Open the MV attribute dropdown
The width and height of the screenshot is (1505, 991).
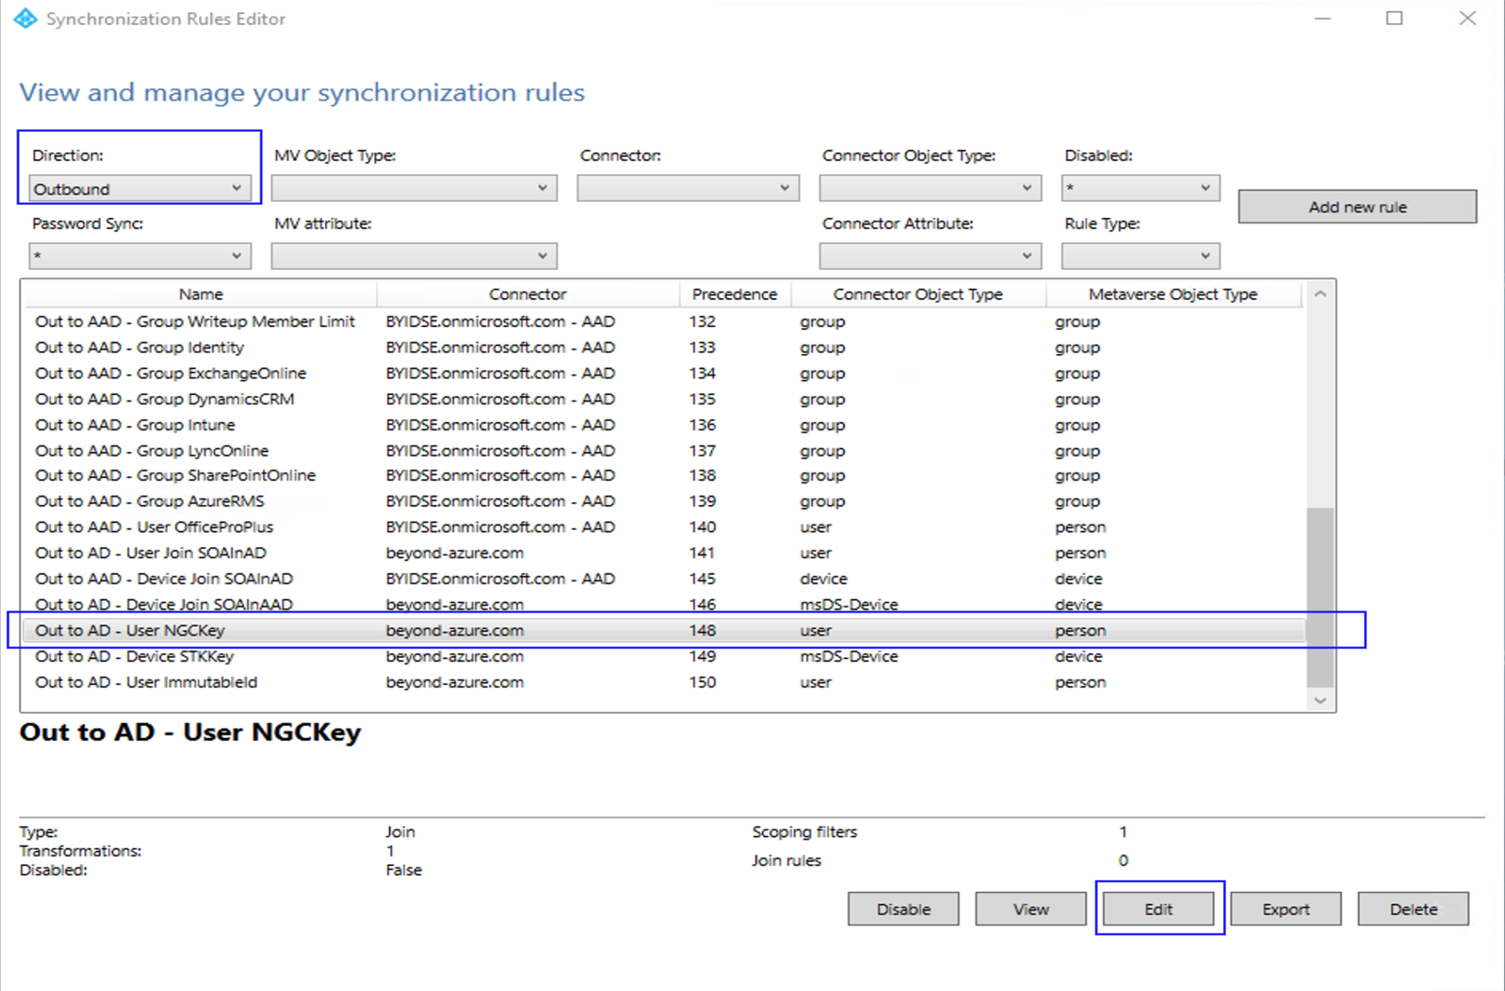tap(413, 255)
